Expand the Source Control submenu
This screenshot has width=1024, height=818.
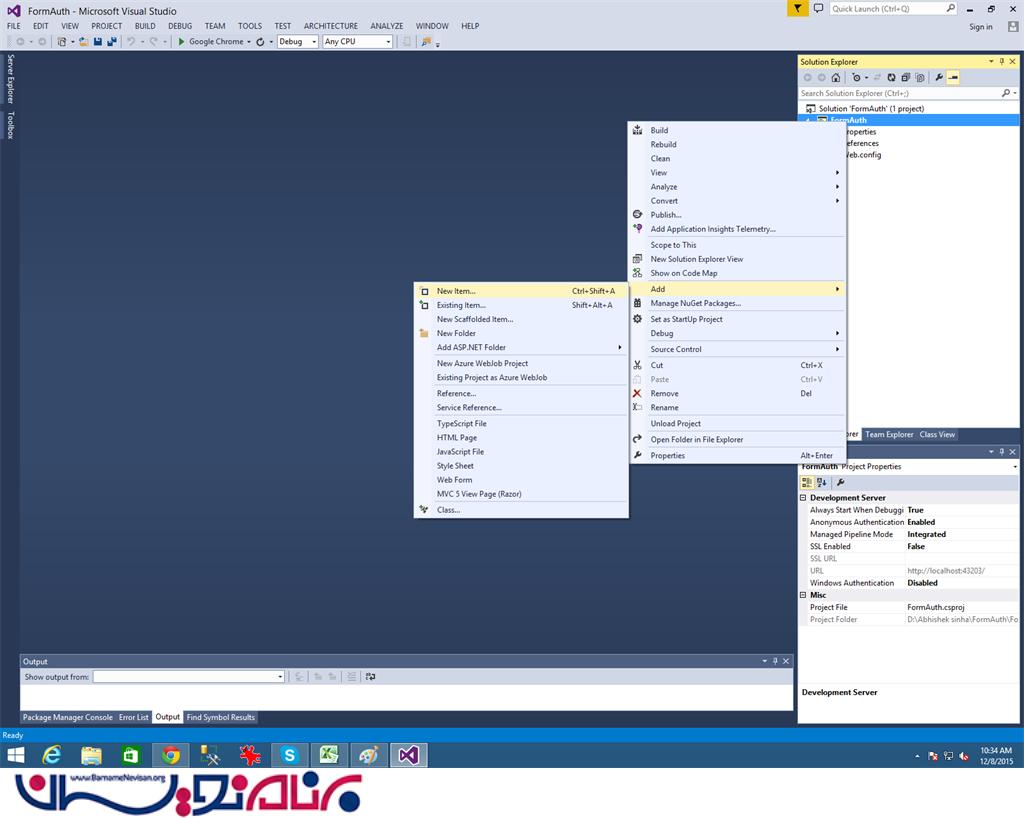[x=737, y=349]
